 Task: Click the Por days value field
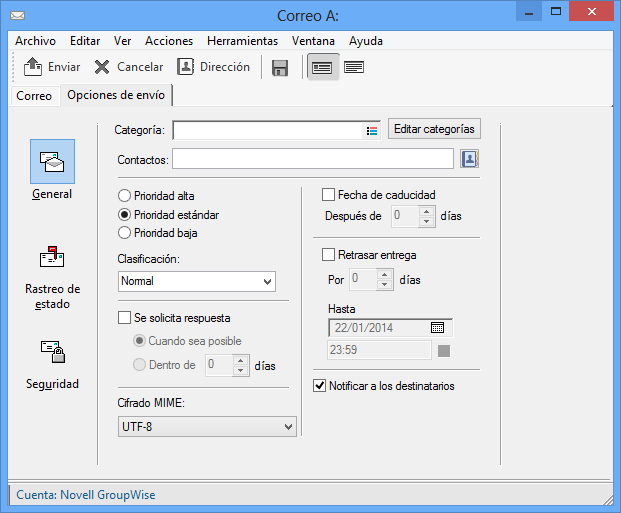[x=363, y=280]
